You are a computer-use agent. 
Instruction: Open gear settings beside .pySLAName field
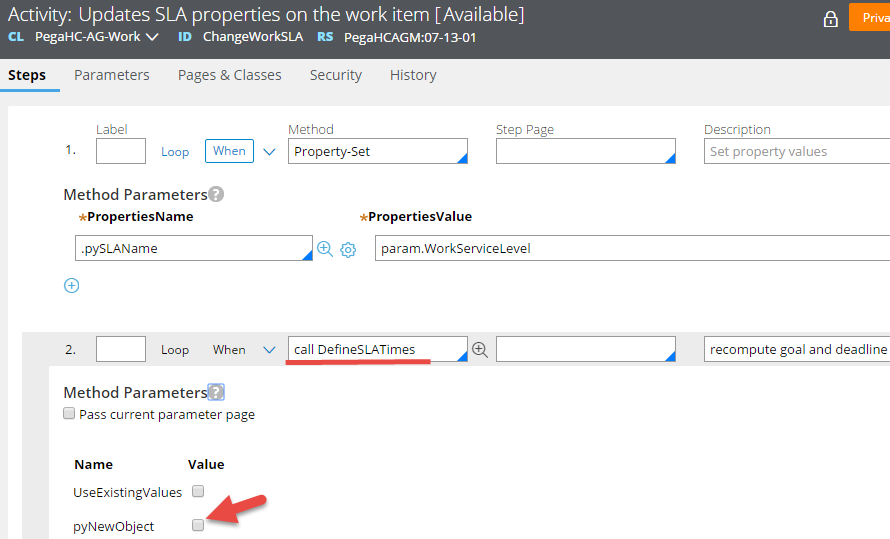(348, 249)
